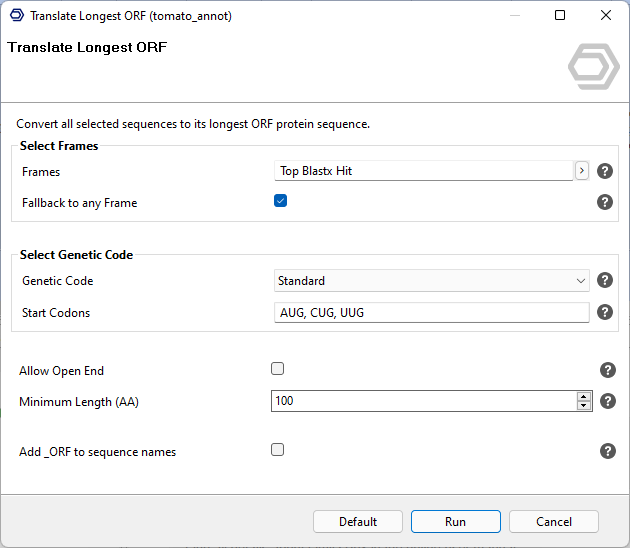This screenshot has height=548, width=630.
Task: Click the Top Blastx Hit frames field
Action: (x=423, y=171)
